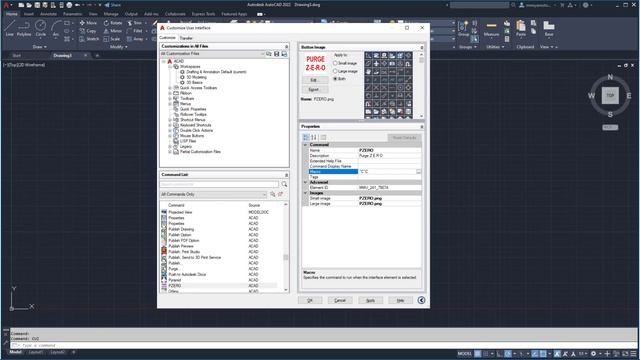
Task: Click the Measure tool in Utilities panel
Action: 491,28
